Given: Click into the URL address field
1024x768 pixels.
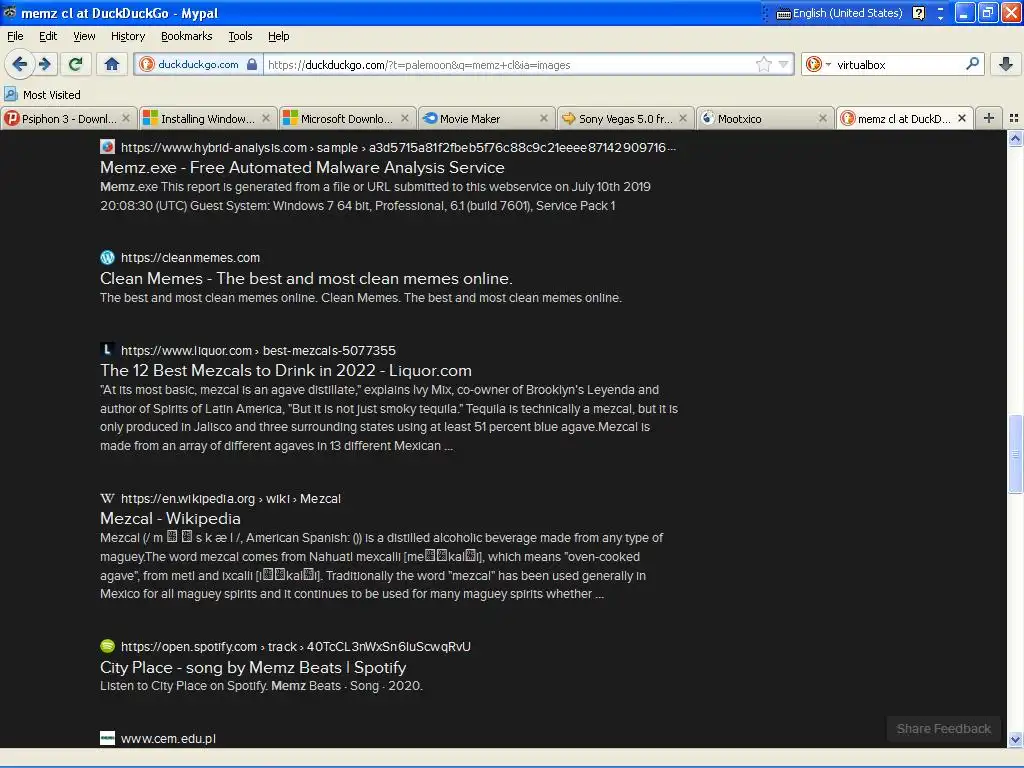Looking at the screenshot, I should click(x=509, y=65).
